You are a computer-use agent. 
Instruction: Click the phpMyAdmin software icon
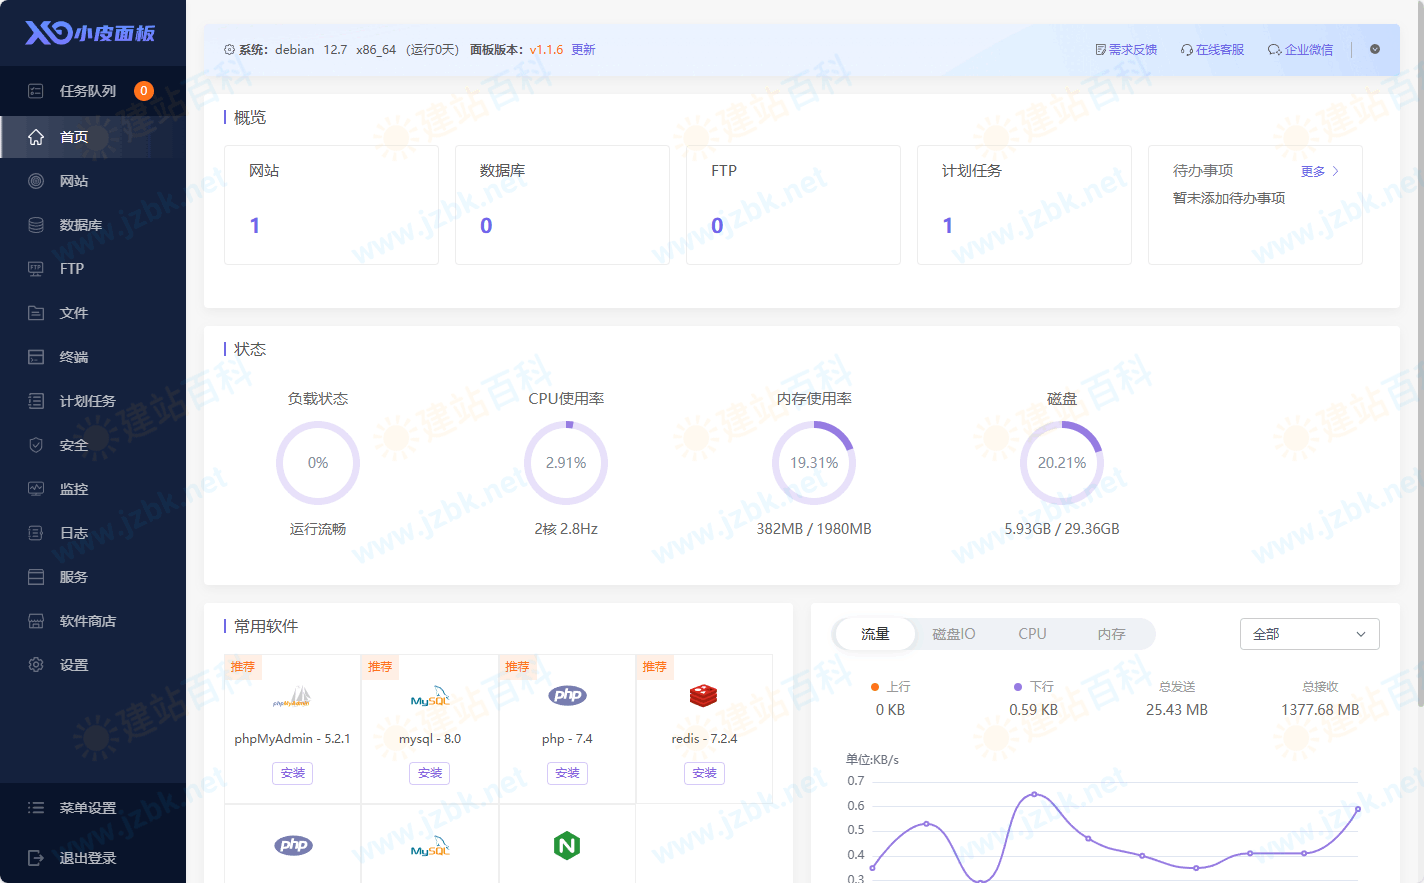(292, 697)
